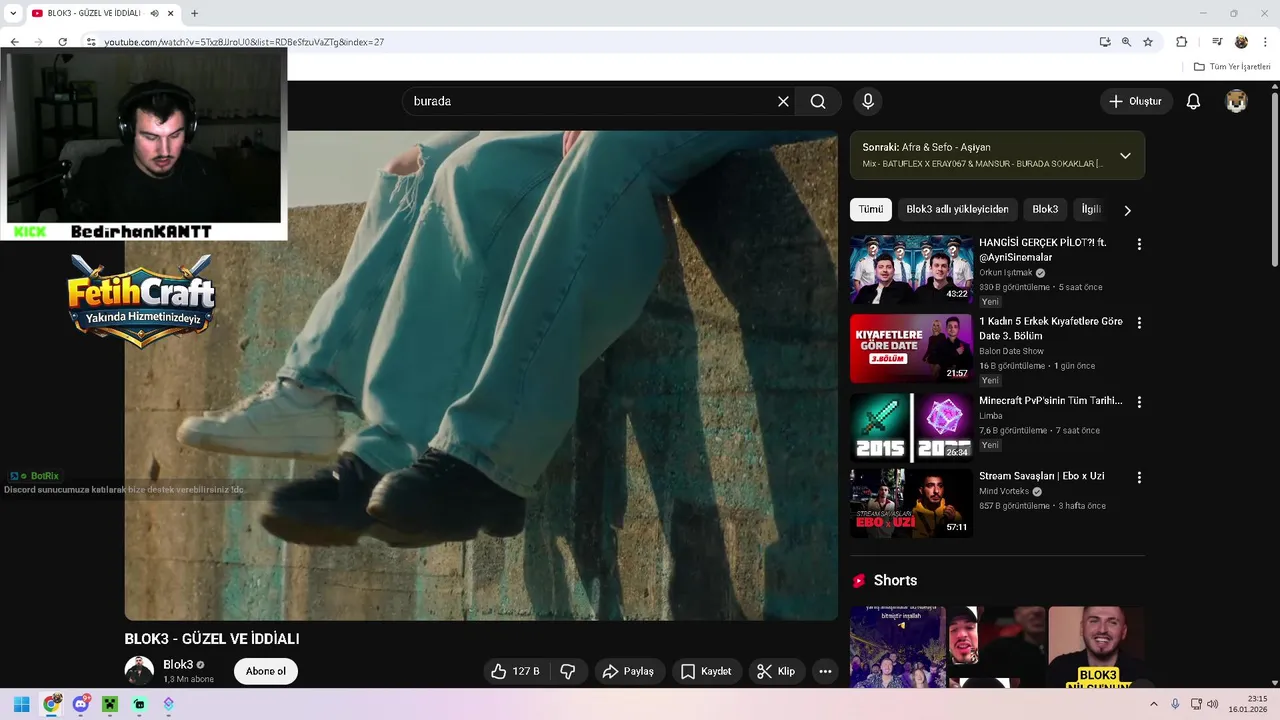Open the Blok3 channel name link
The image size is (1280, 720).
pos(178,664)
